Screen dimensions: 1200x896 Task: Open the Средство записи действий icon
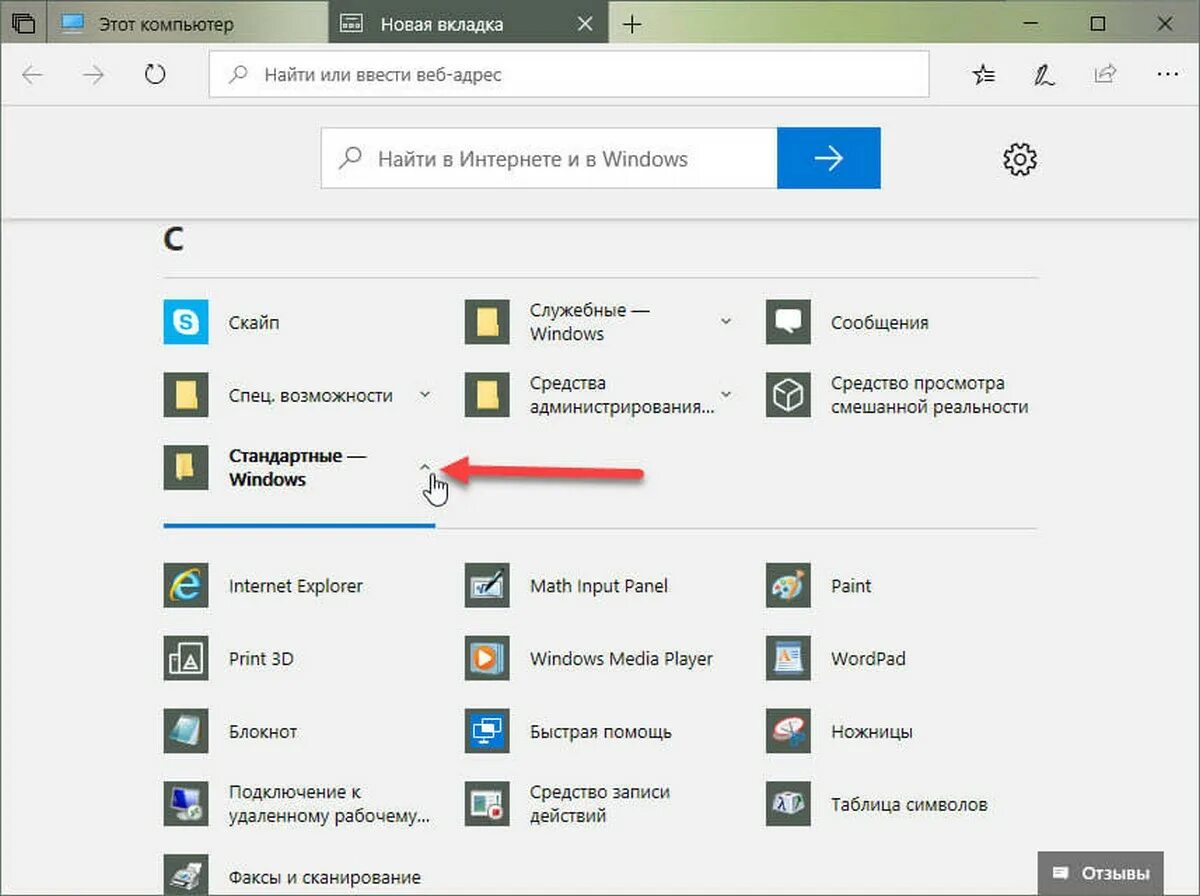tap(488, 804)
